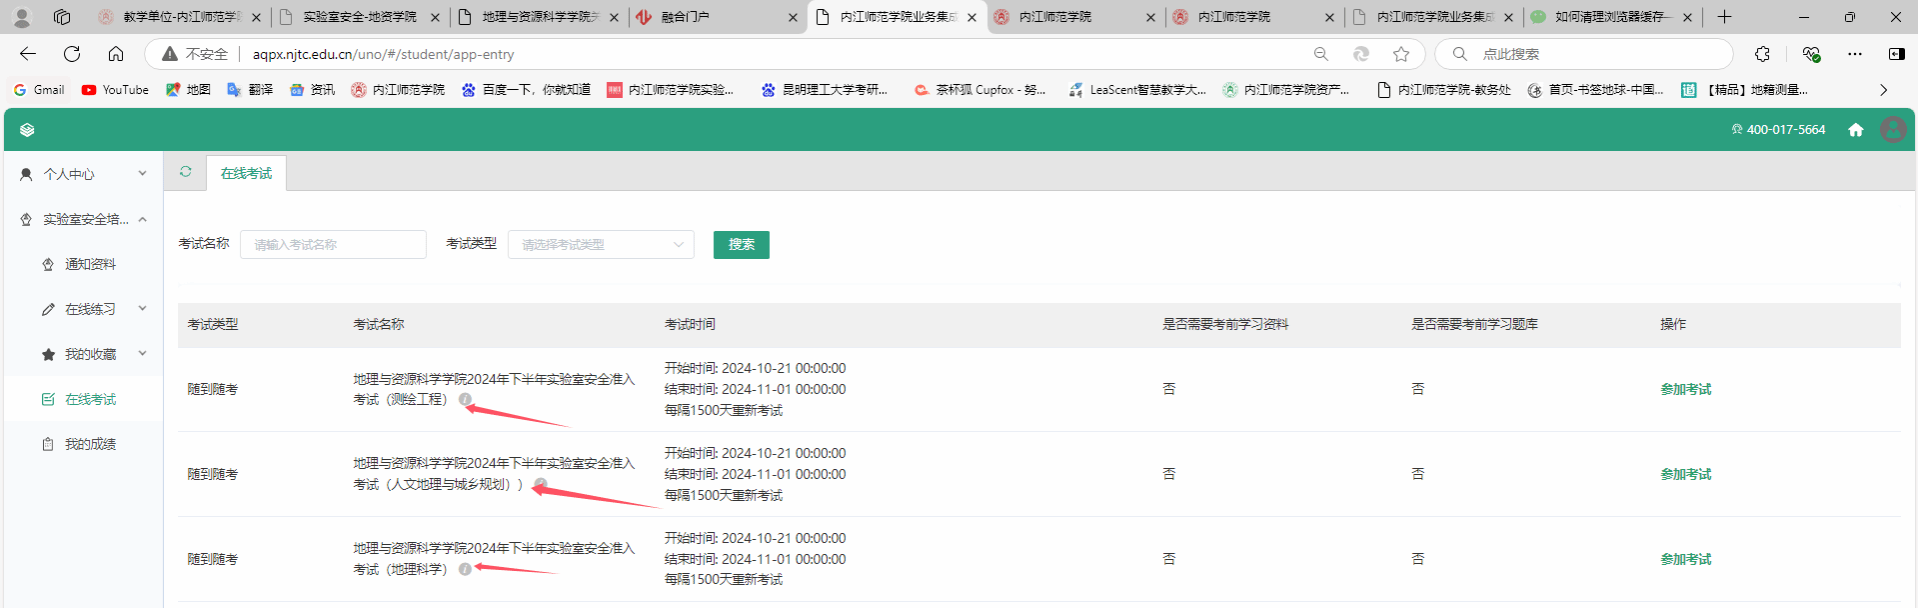Click the browser reload page button

(x=72, y=54)
